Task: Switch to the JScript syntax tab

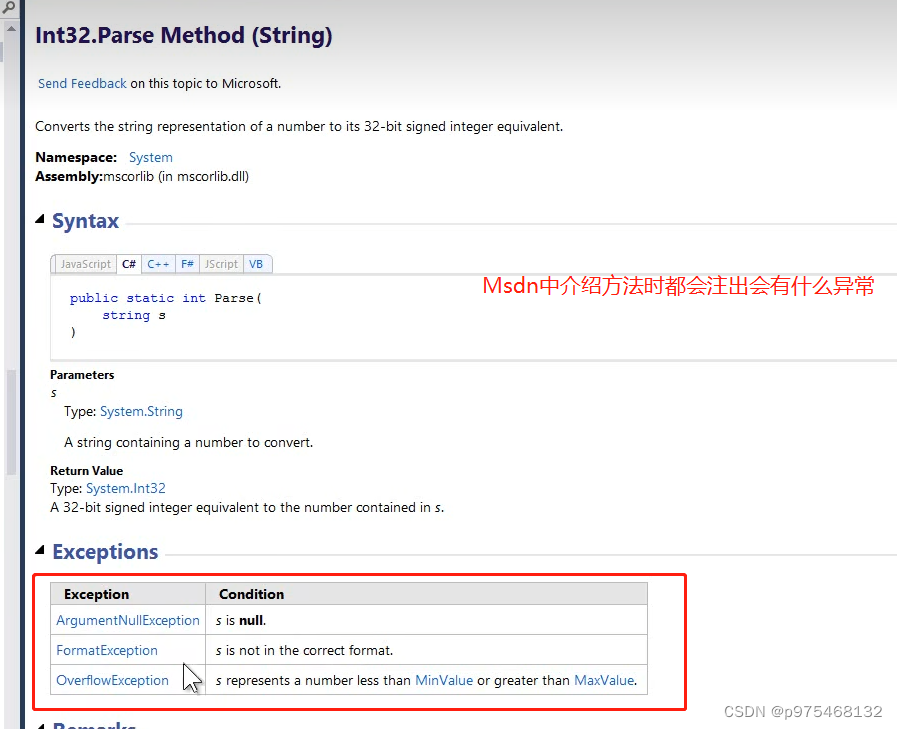Action: [x=221, y=264]
